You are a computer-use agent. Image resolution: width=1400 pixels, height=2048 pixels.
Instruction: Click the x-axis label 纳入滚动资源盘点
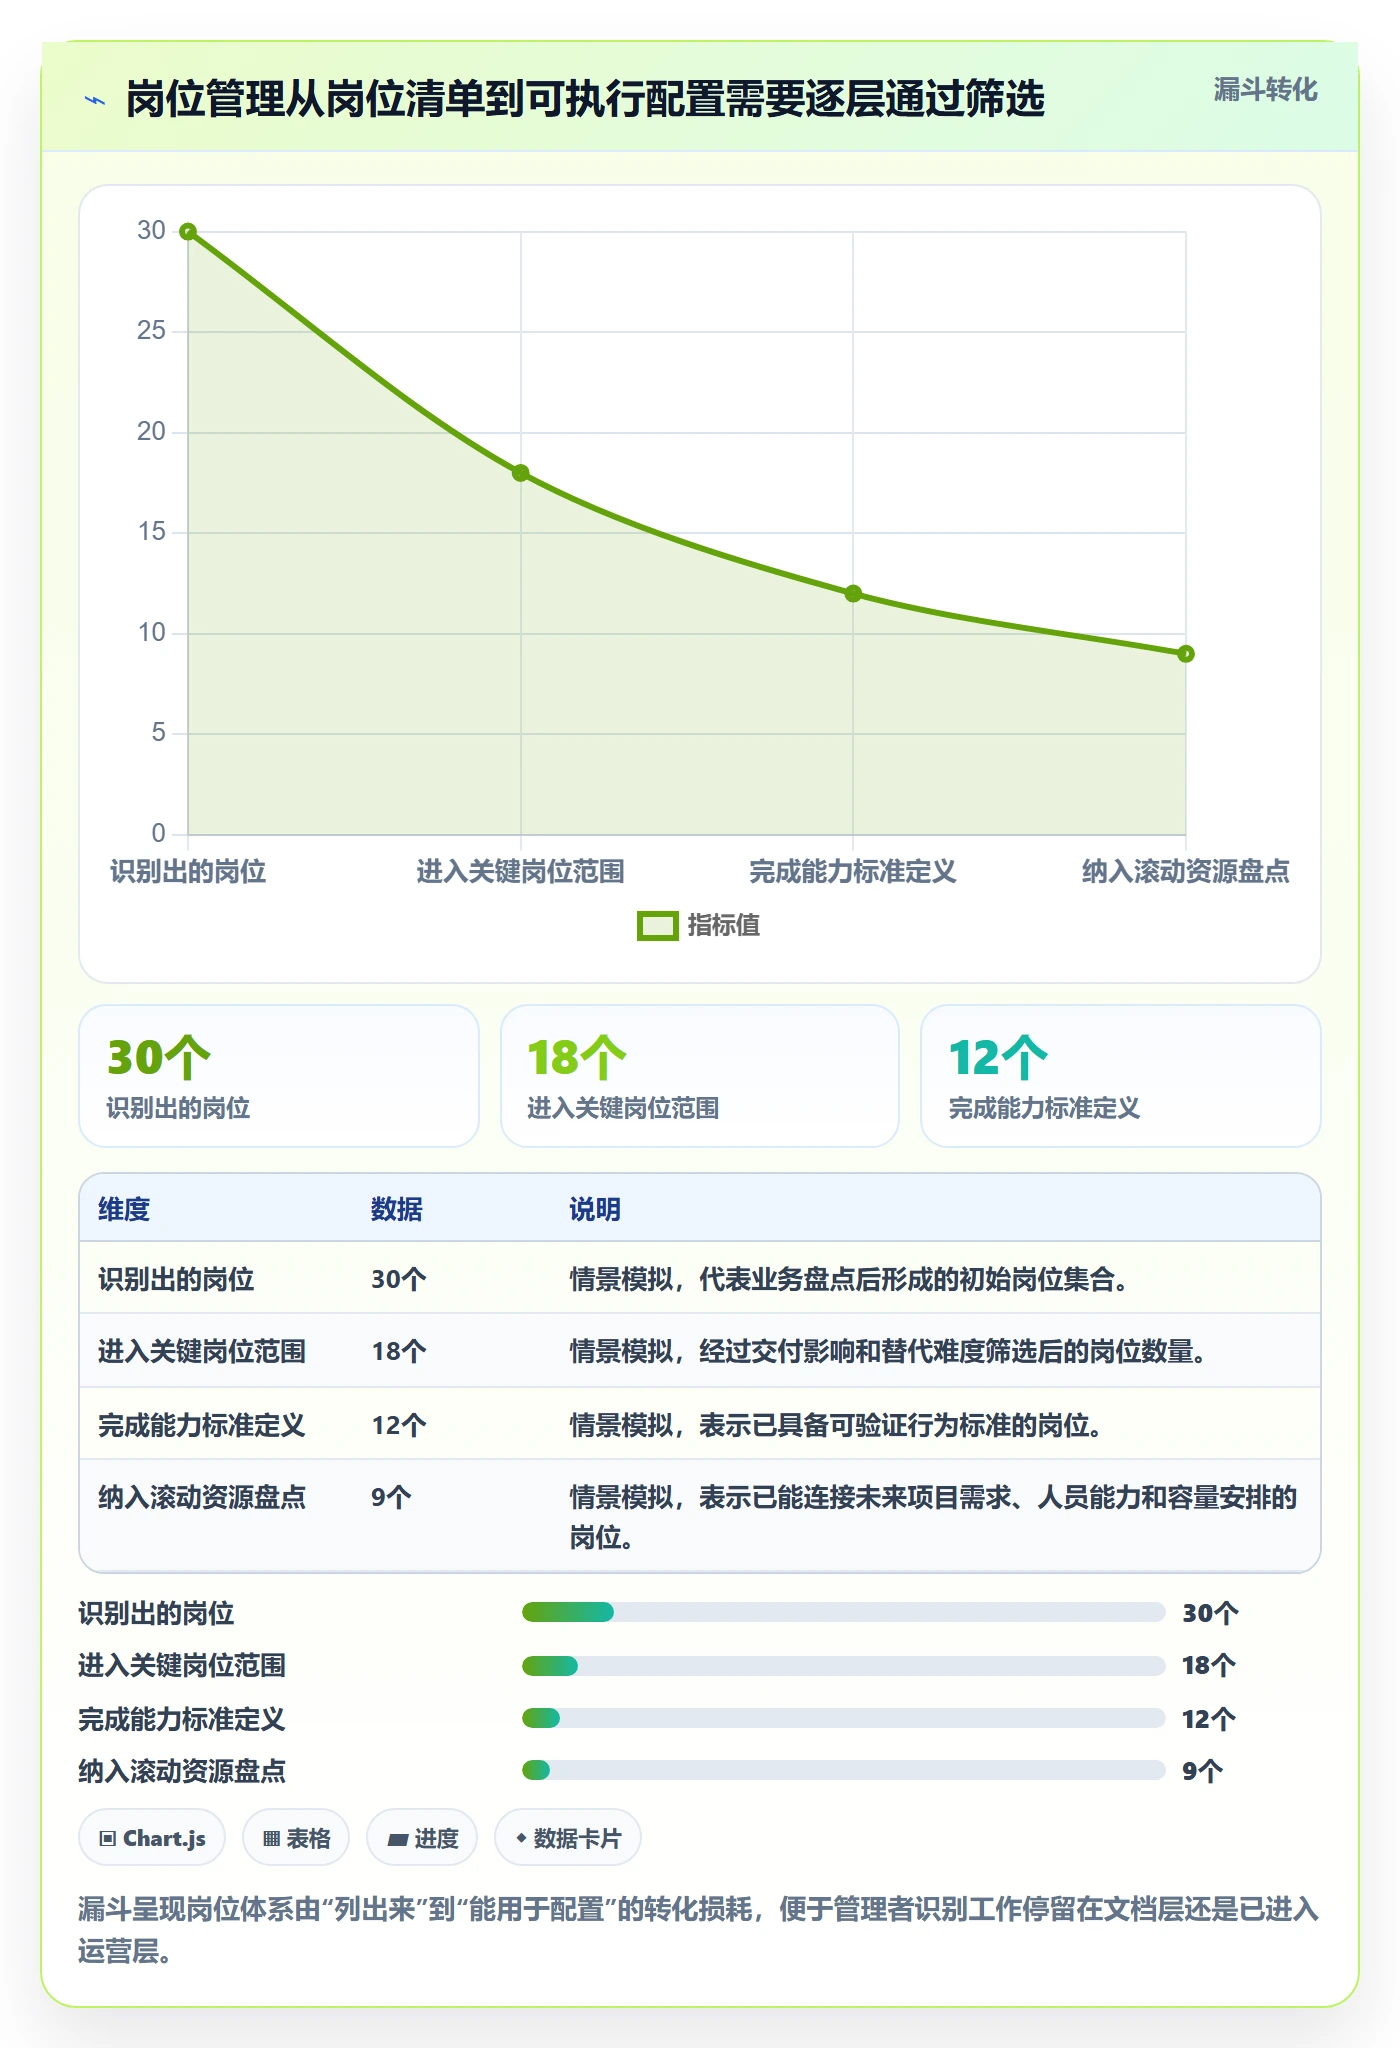point(1186,871)
